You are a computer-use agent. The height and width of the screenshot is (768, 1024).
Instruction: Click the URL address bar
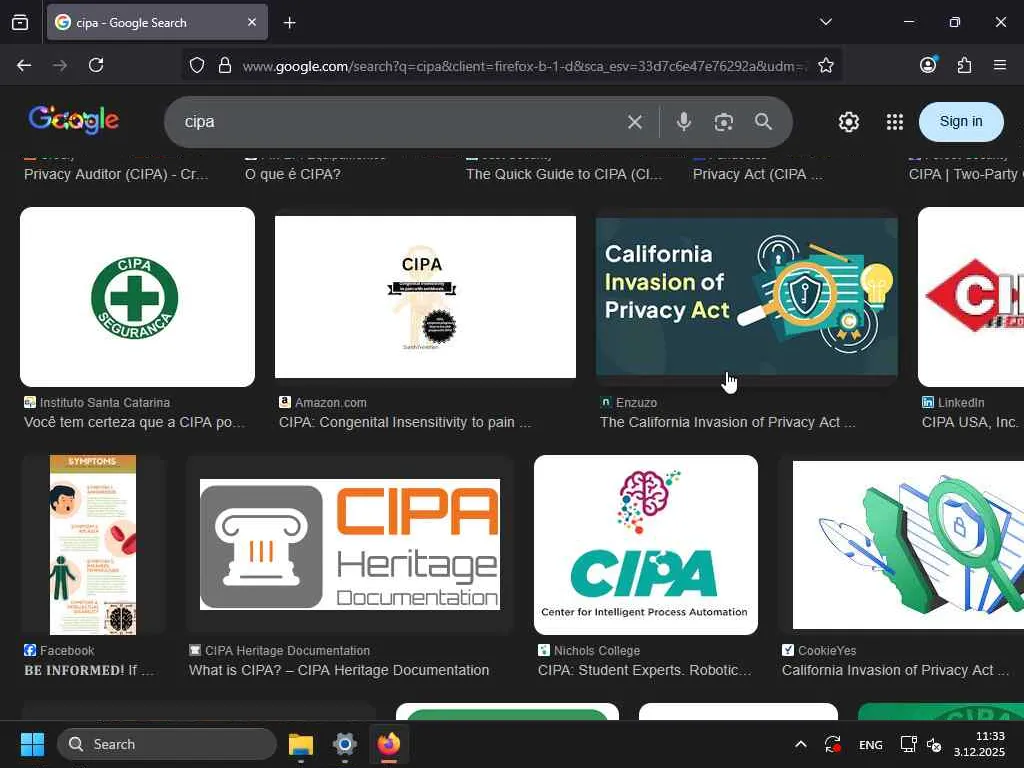pyautogui.click(x=524, y=66)
